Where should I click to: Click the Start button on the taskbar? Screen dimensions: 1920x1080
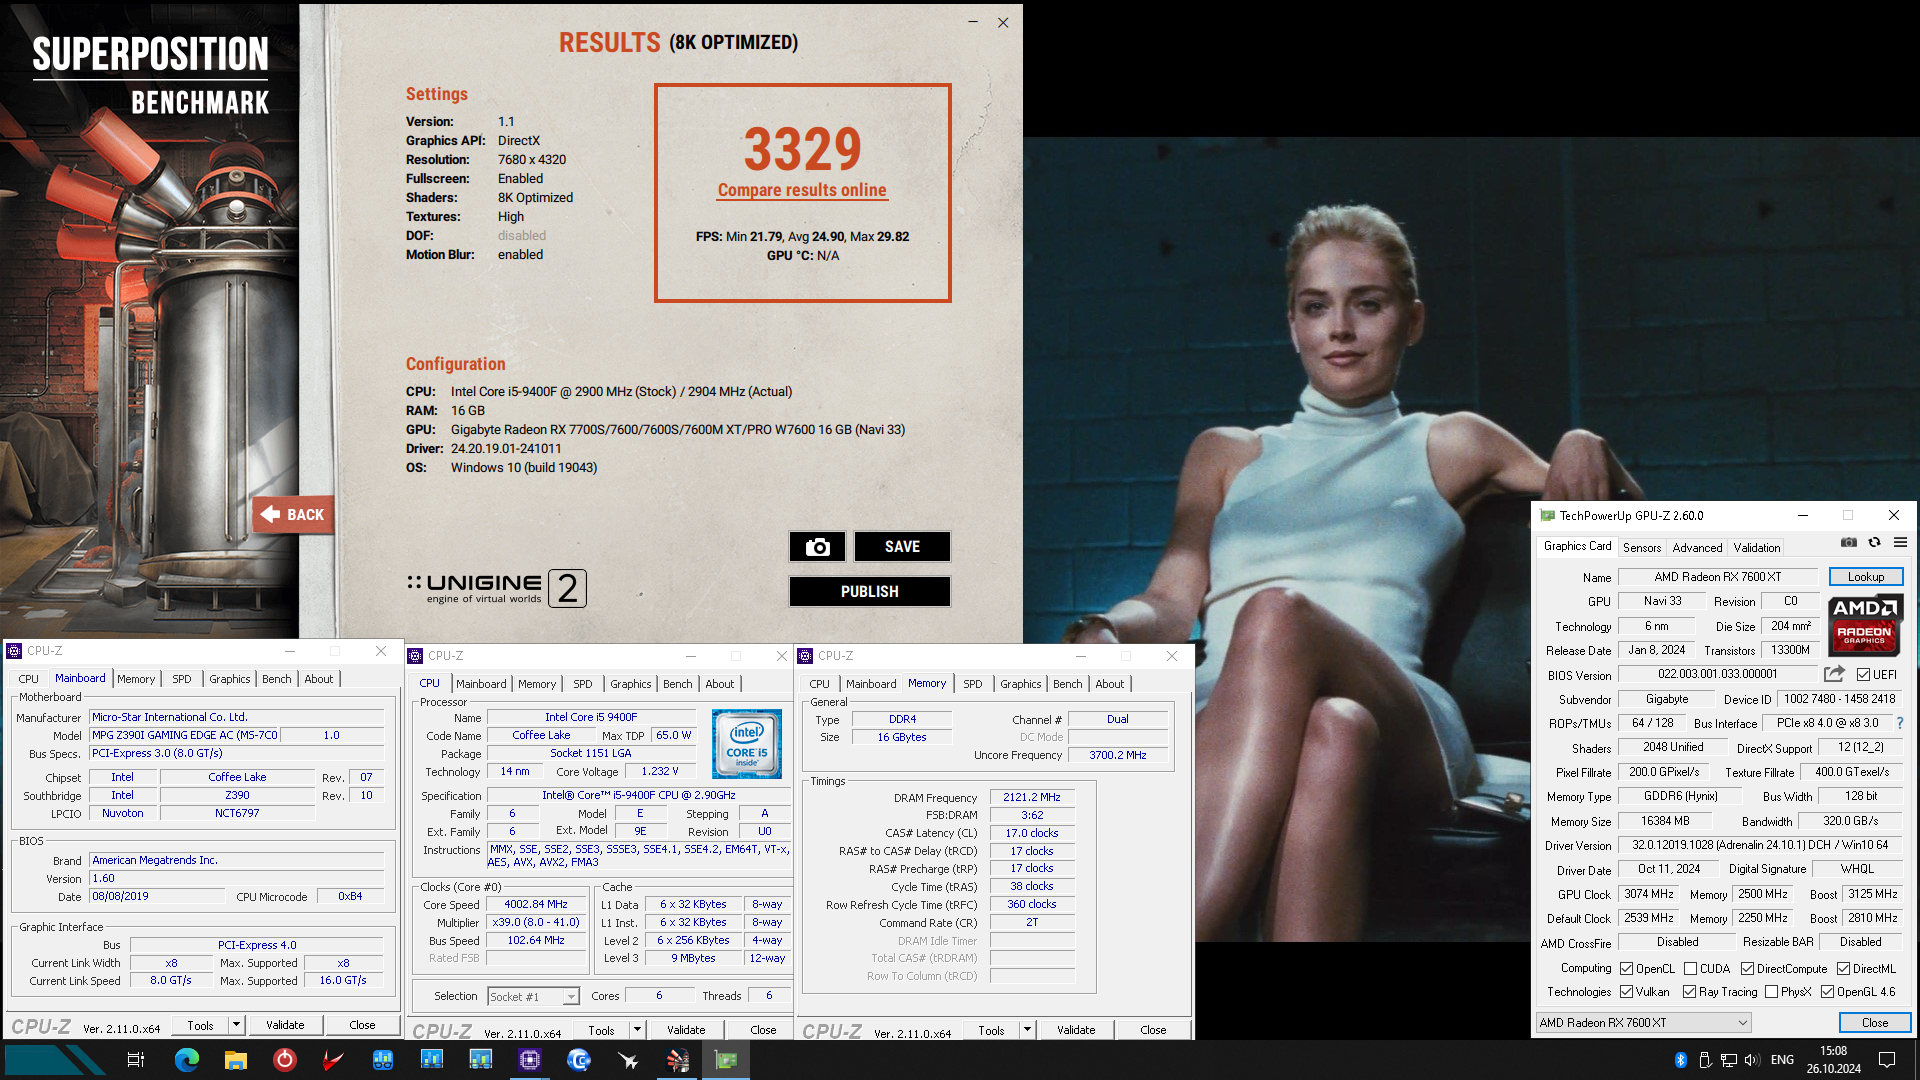pyautogui.click(x=55, y=1060)
